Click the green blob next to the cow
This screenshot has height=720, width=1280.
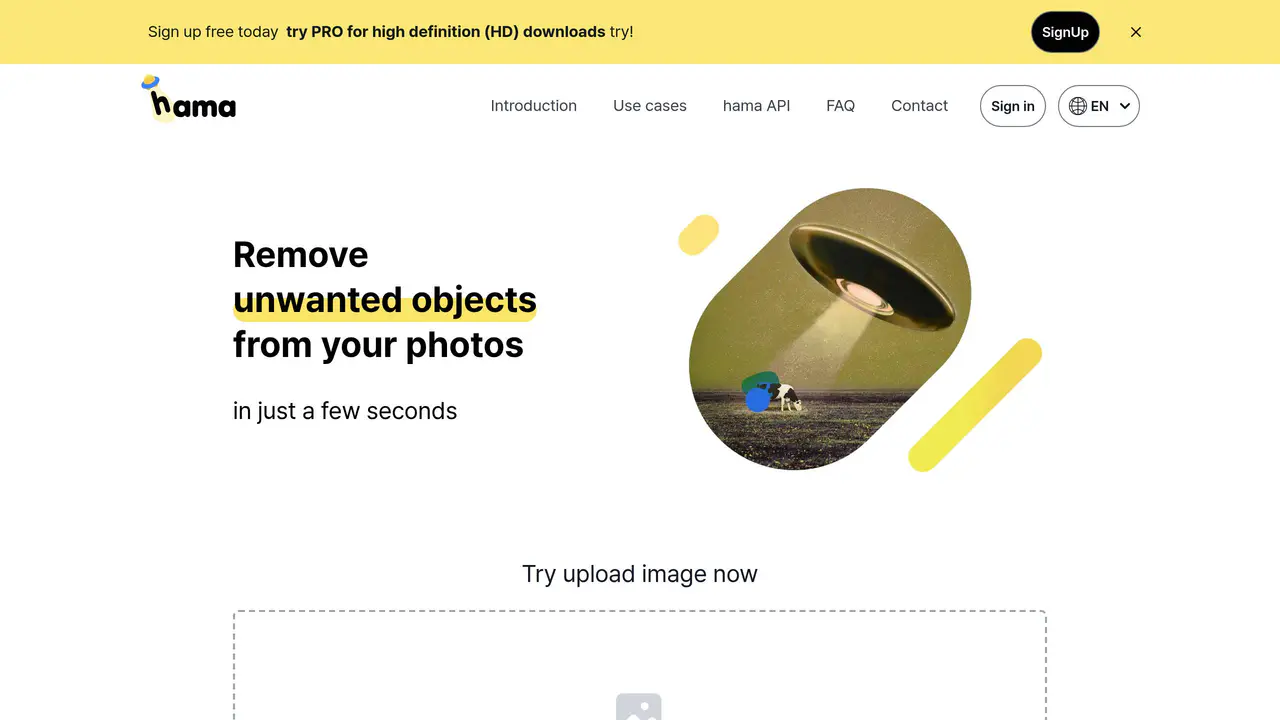[x=760, y=381]
